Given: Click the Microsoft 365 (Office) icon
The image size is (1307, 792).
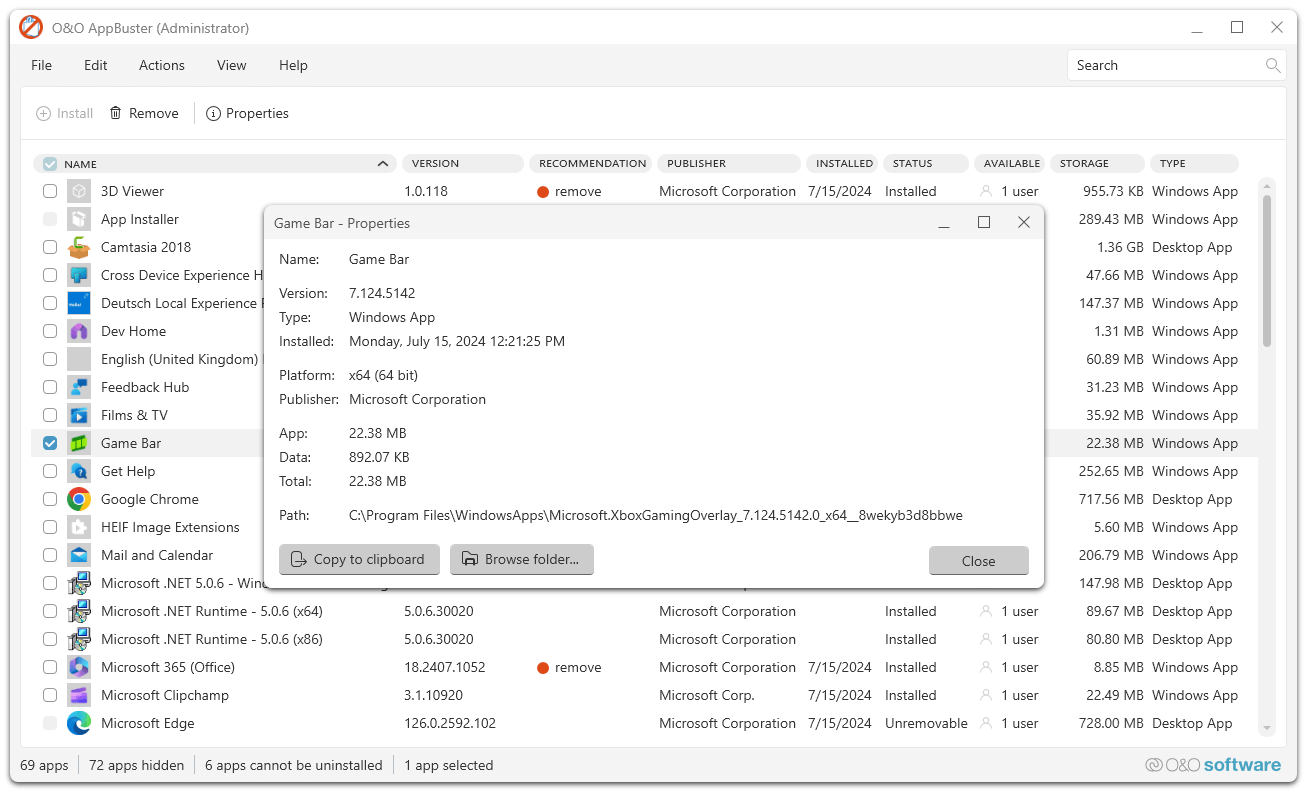Looking at the screenshot, I should [x=79, y=667].
